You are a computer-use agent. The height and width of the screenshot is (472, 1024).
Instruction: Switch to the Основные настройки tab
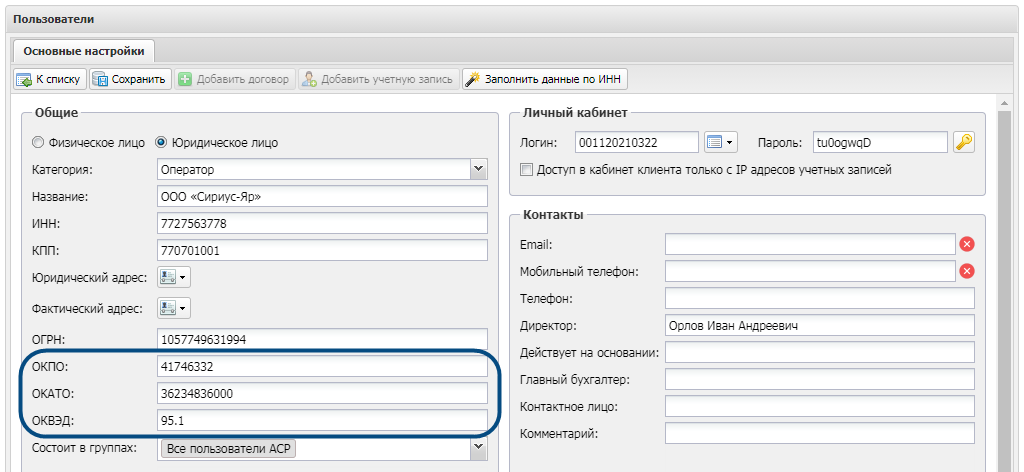tap(84, 51)
